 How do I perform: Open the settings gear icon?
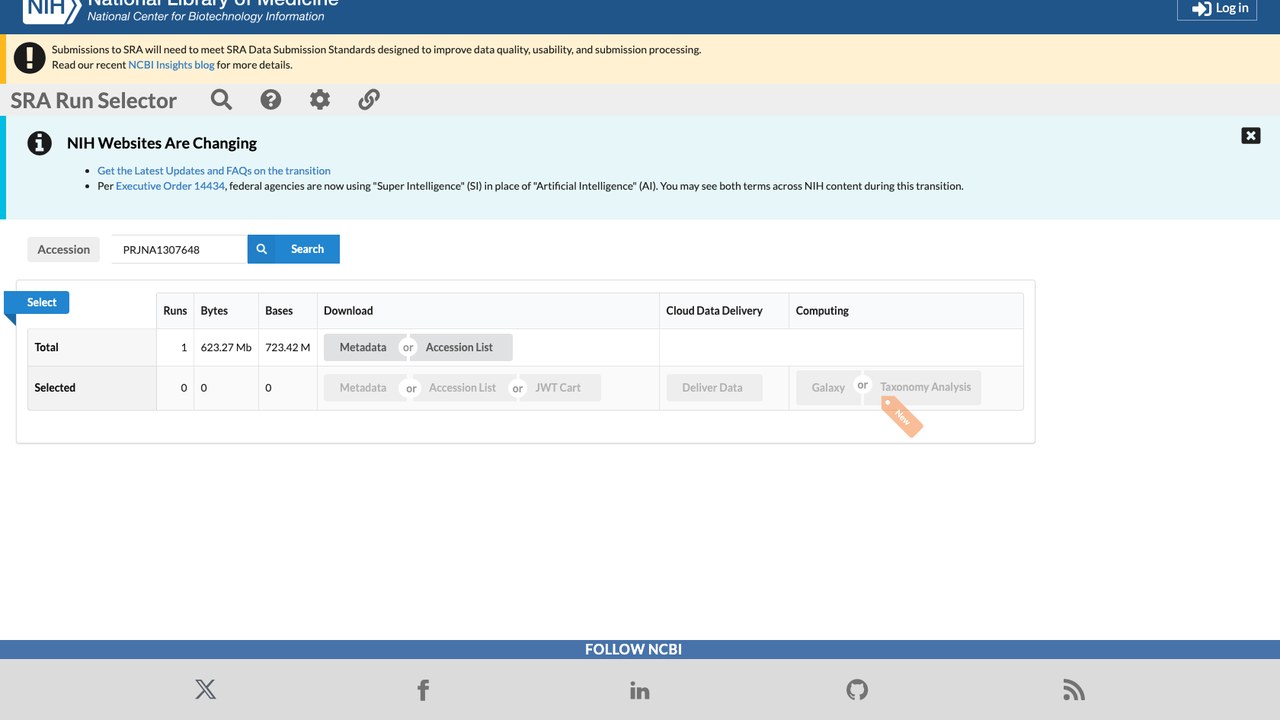[320, 99]
